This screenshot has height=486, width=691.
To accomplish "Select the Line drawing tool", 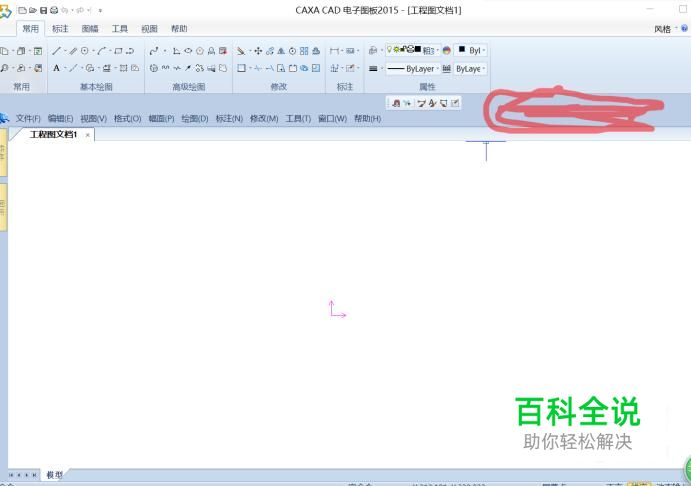I will tap(56, 51).
